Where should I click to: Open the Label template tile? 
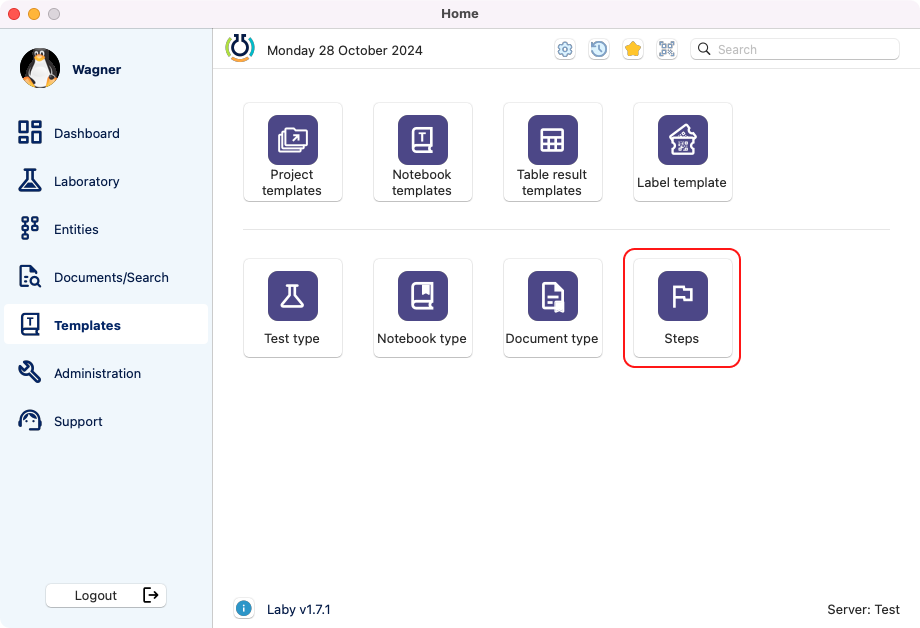point(682,152)
